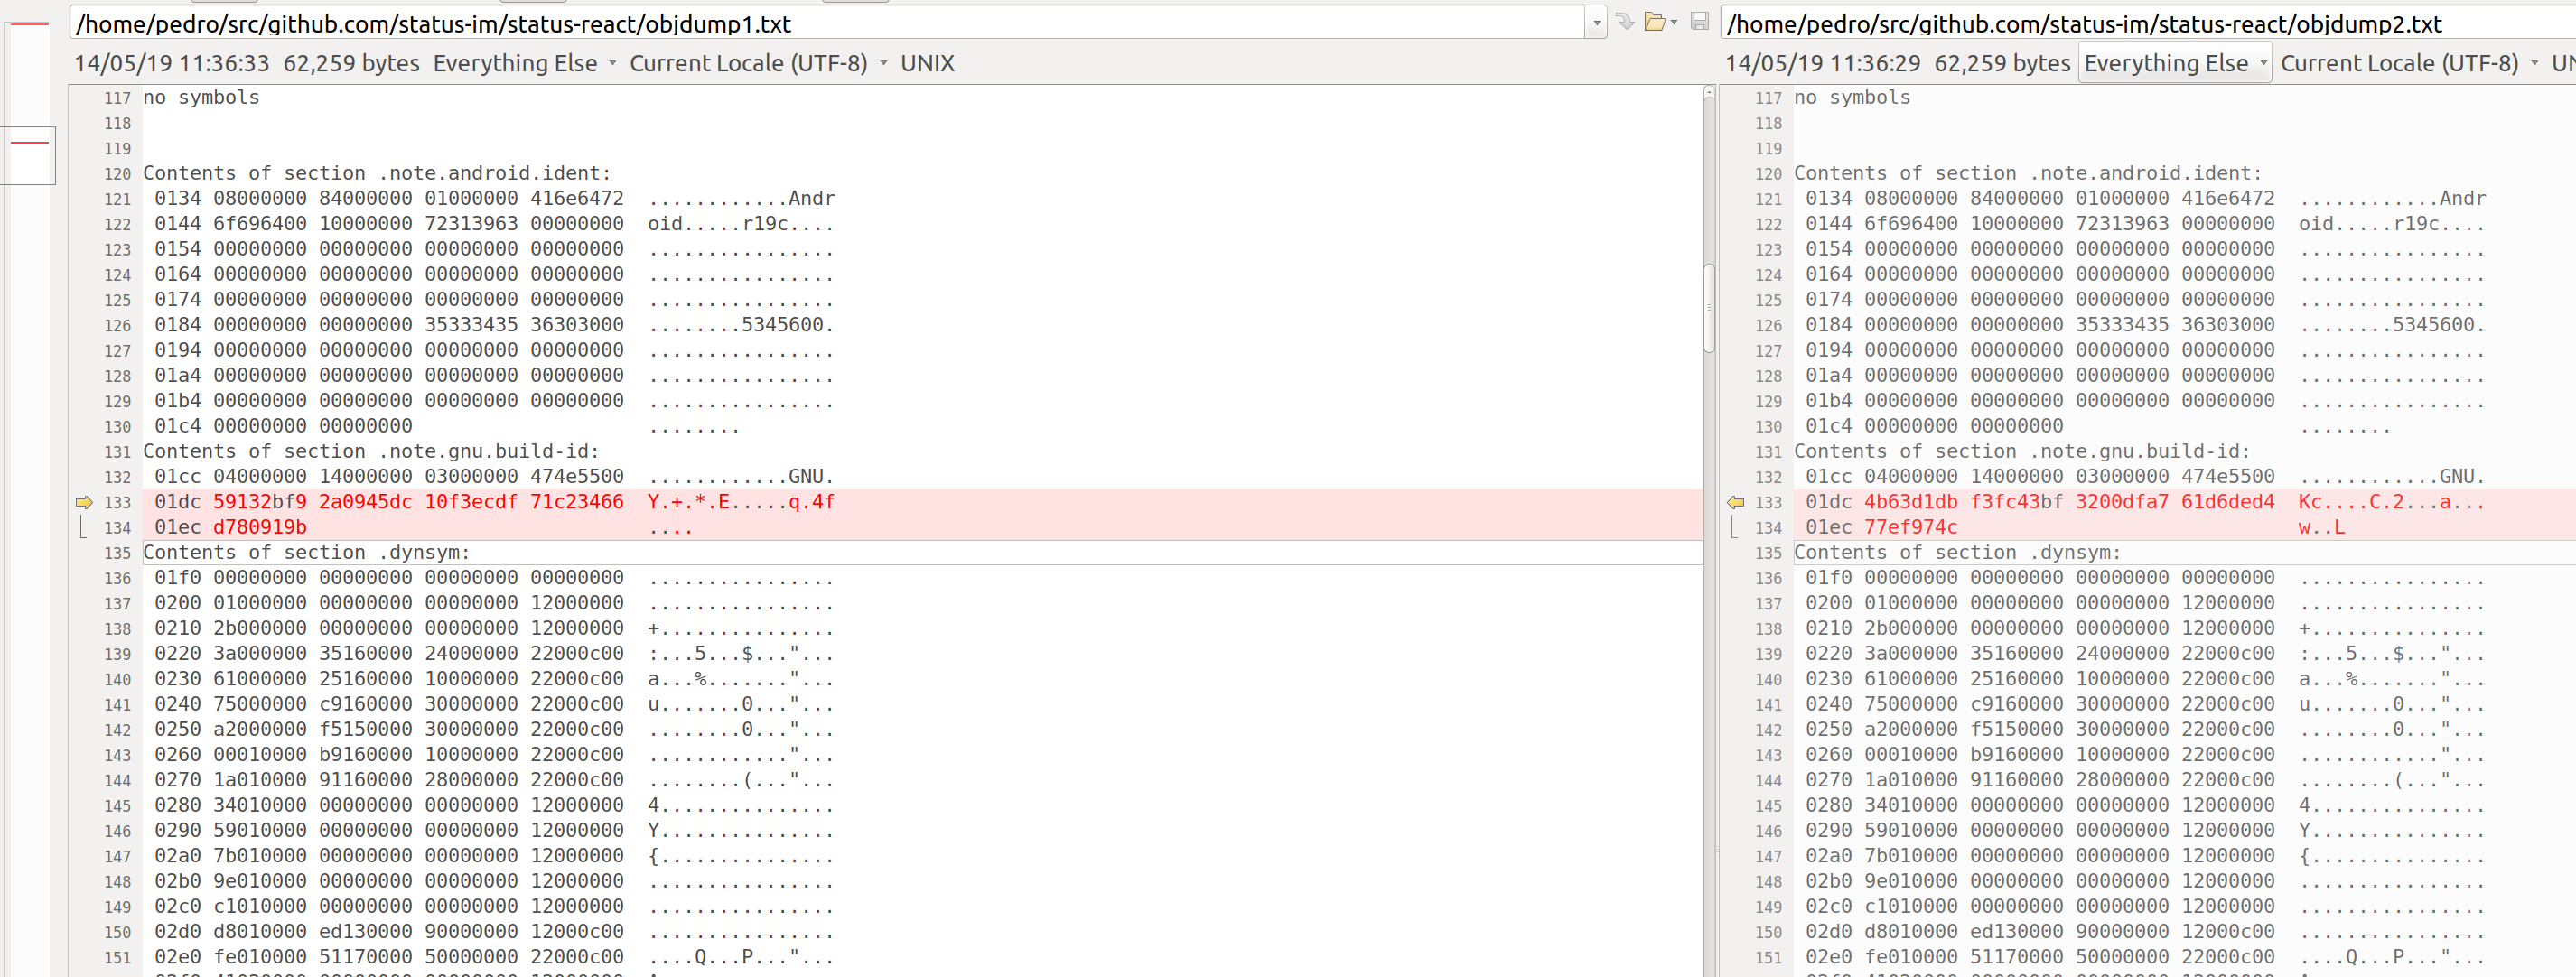Click right 'Contents of section .note.gnu.build-id:' line
Viewport: 2576px width, 977px height.
pos(2022,451)
